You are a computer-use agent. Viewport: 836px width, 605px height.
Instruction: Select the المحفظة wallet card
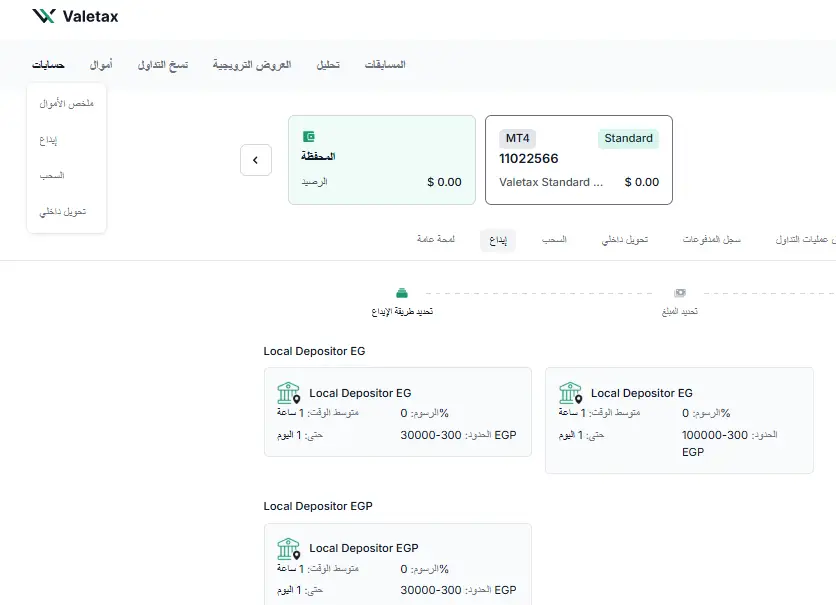382,160
